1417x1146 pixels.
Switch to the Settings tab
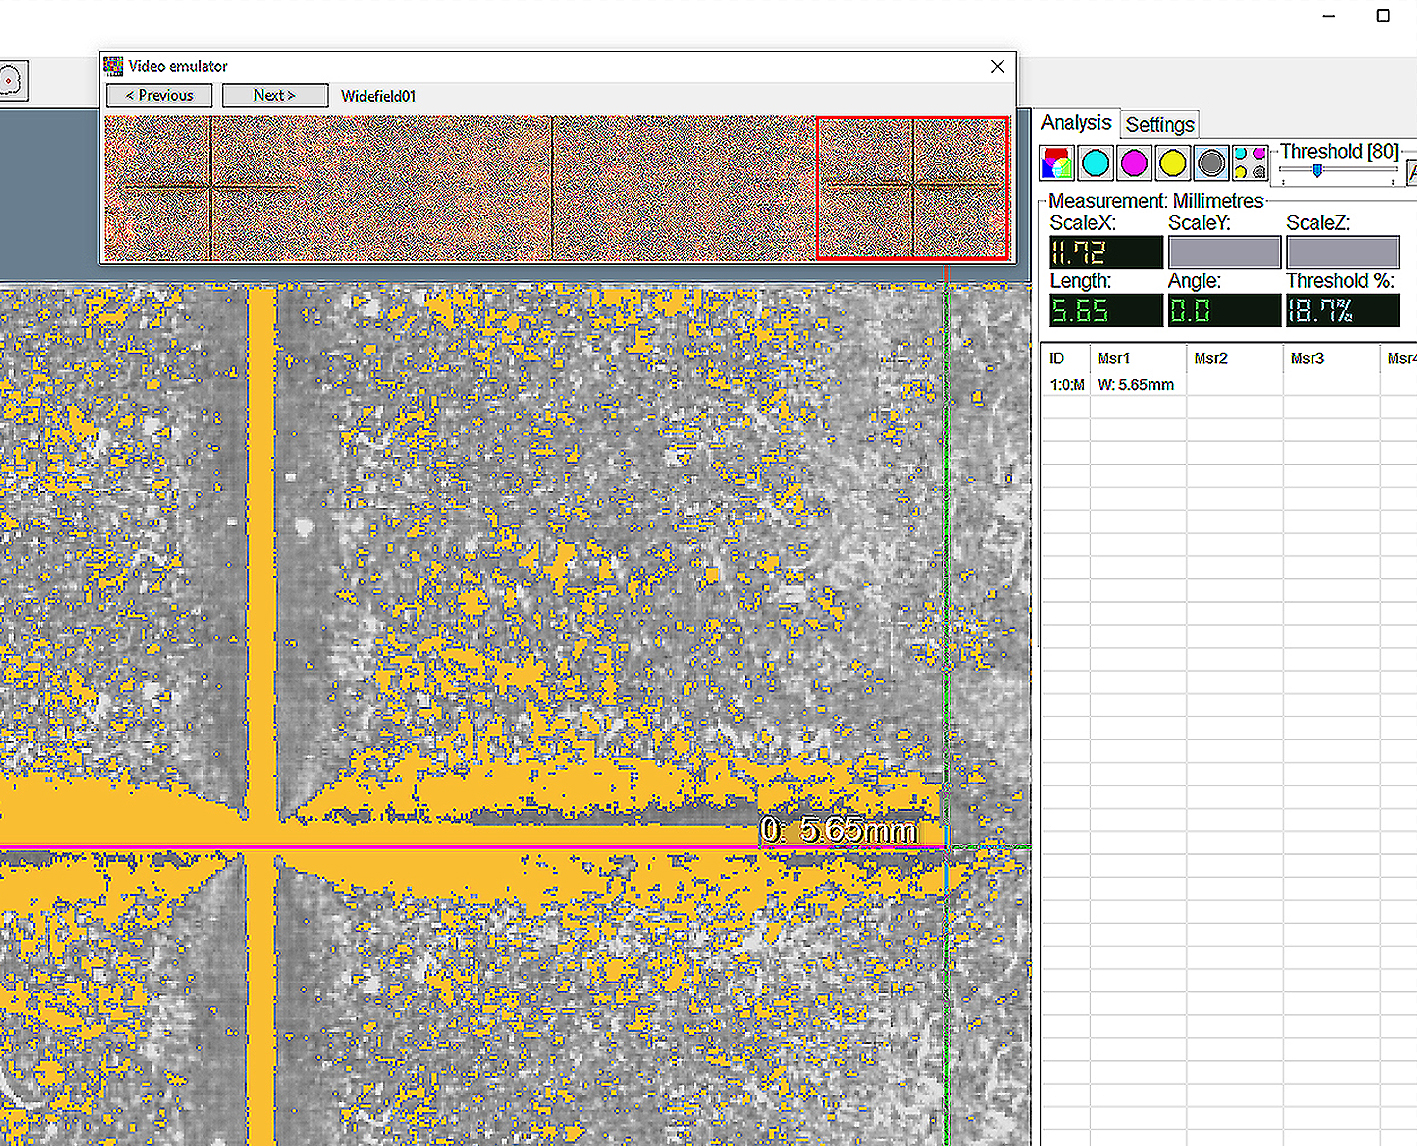pos(1159,124)
